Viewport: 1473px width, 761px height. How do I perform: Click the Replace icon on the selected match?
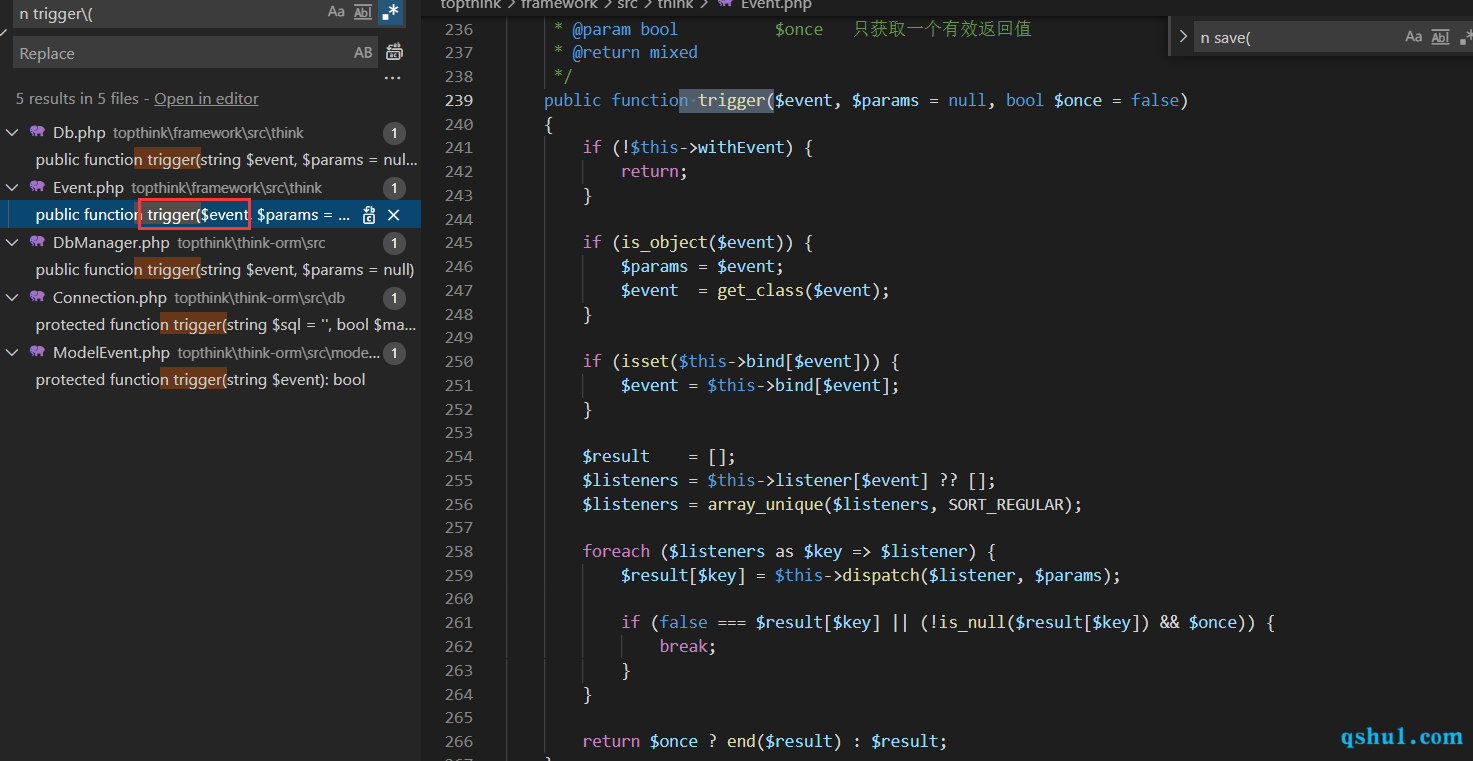click(x=369, y=215)
